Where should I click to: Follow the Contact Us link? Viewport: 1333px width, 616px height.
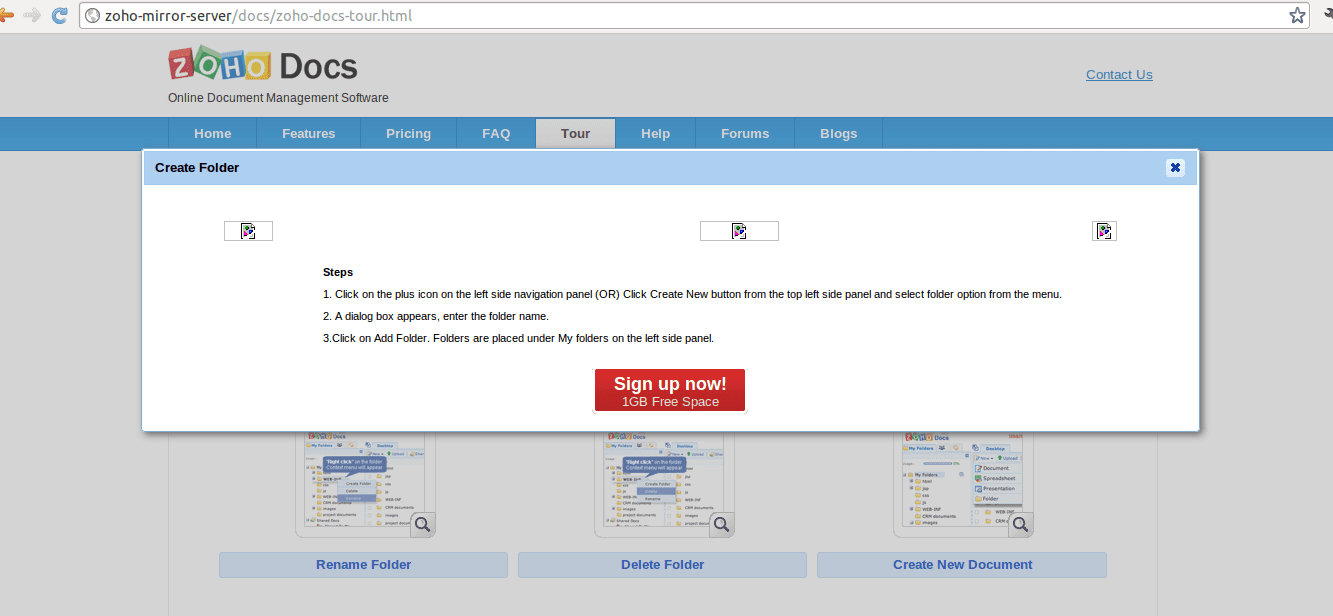pyautogui.click(x=1119, y=74)
